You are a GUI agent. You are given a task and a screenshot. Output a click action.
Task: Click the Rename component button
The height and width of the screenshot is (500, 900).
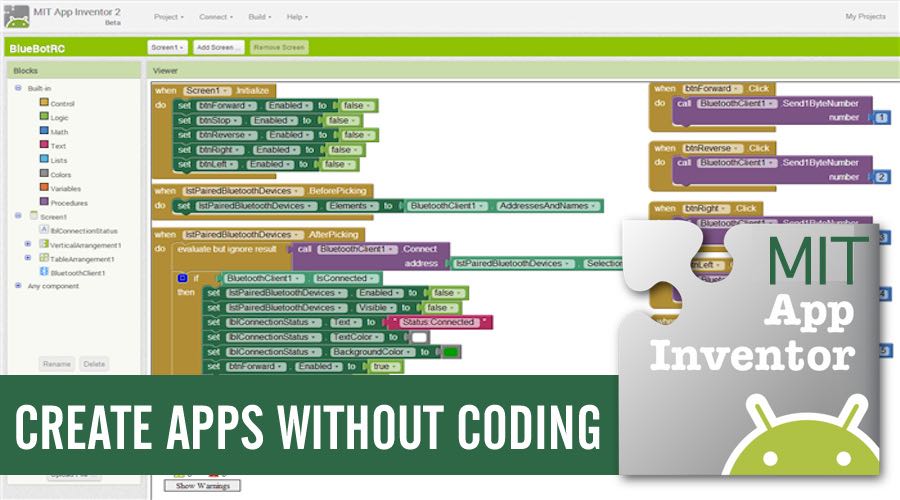pyautogui.click(x=56, y=363)
